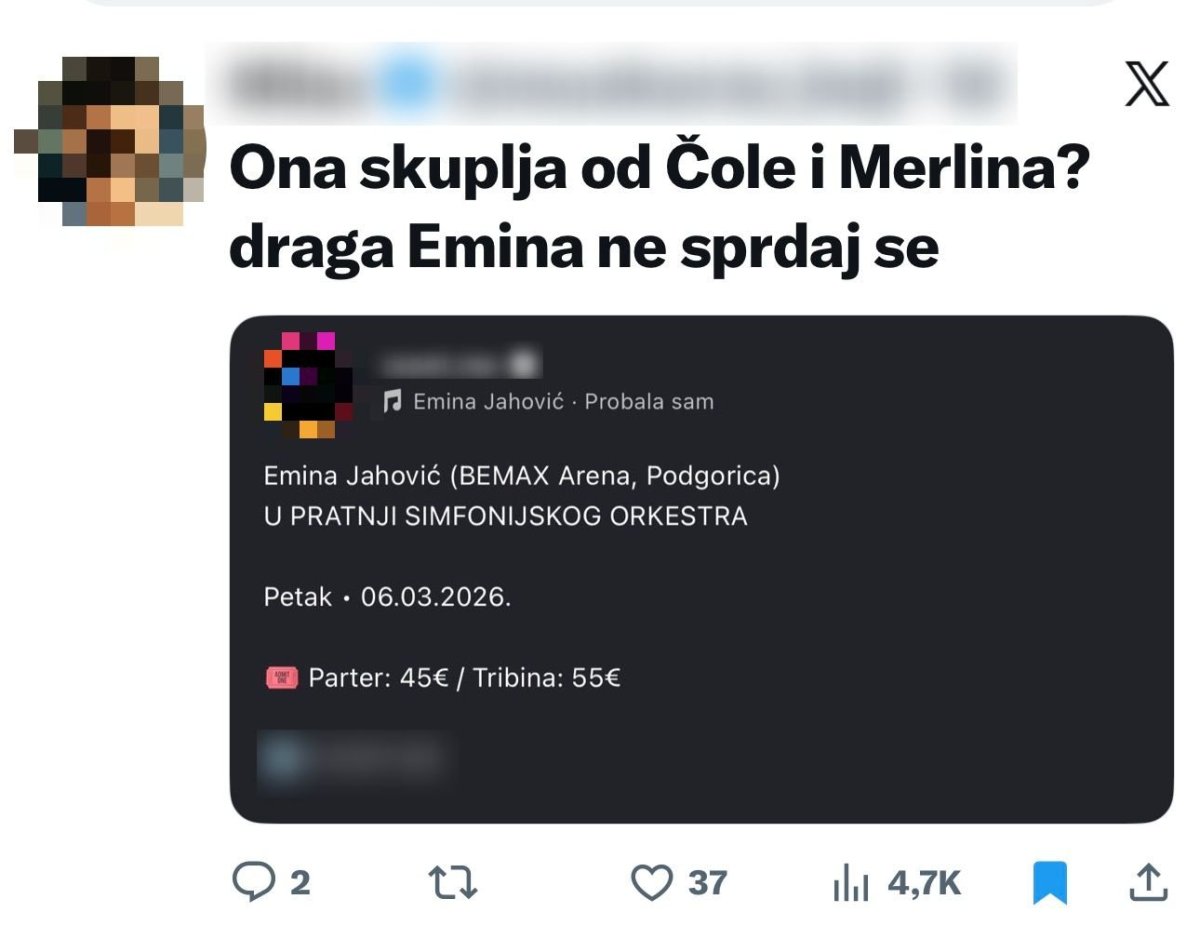Screen dimensions: 1200x926
Task: Toggle the blue bookmark icon
Action: coord(1049,883)
